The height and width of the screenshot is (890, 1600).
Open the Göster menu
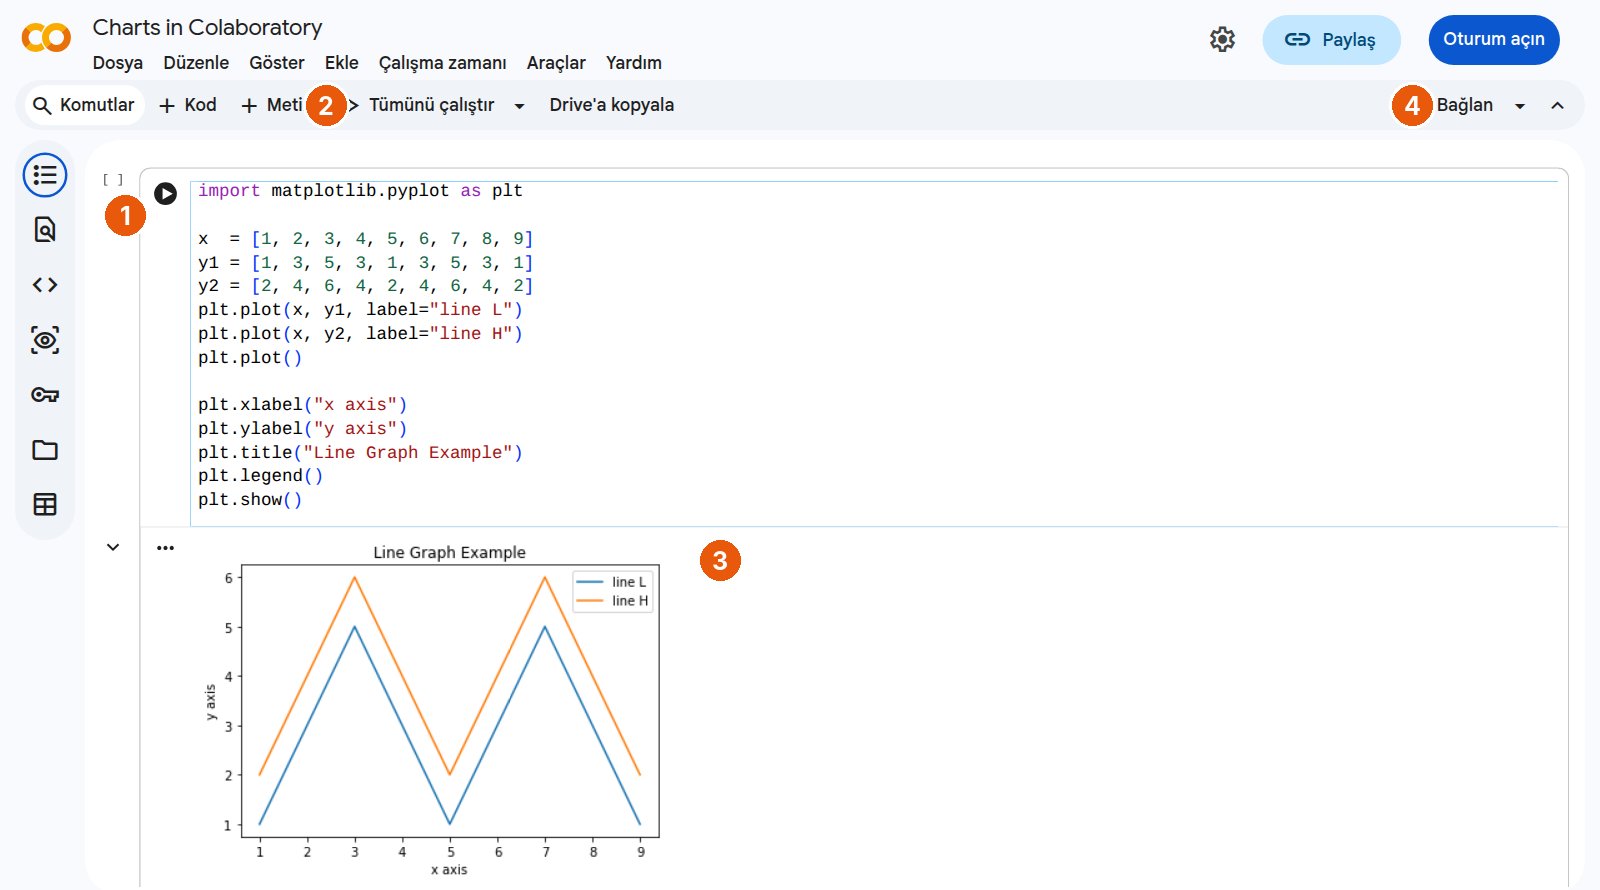point(277,63)
